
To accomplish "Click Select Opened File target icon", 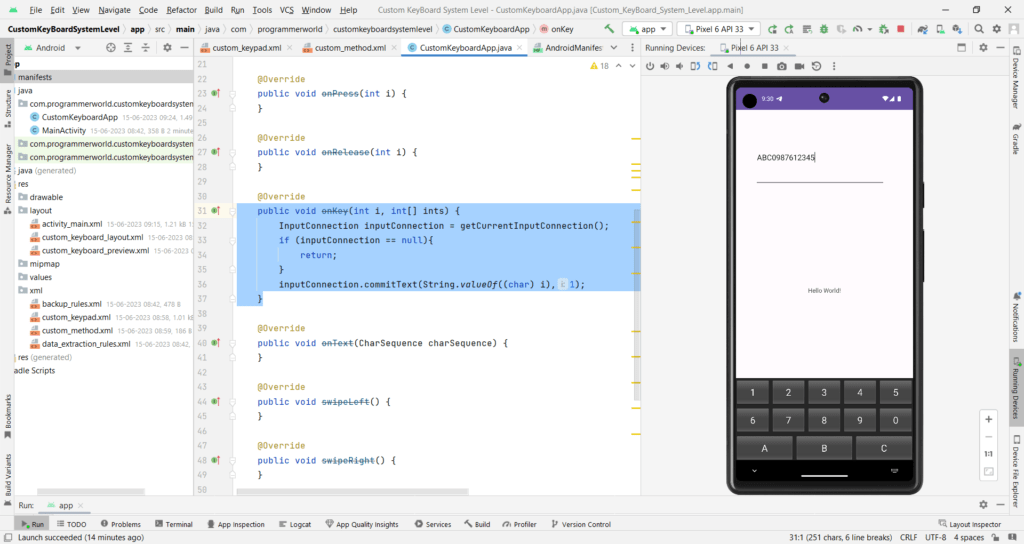I will point(111,48).
